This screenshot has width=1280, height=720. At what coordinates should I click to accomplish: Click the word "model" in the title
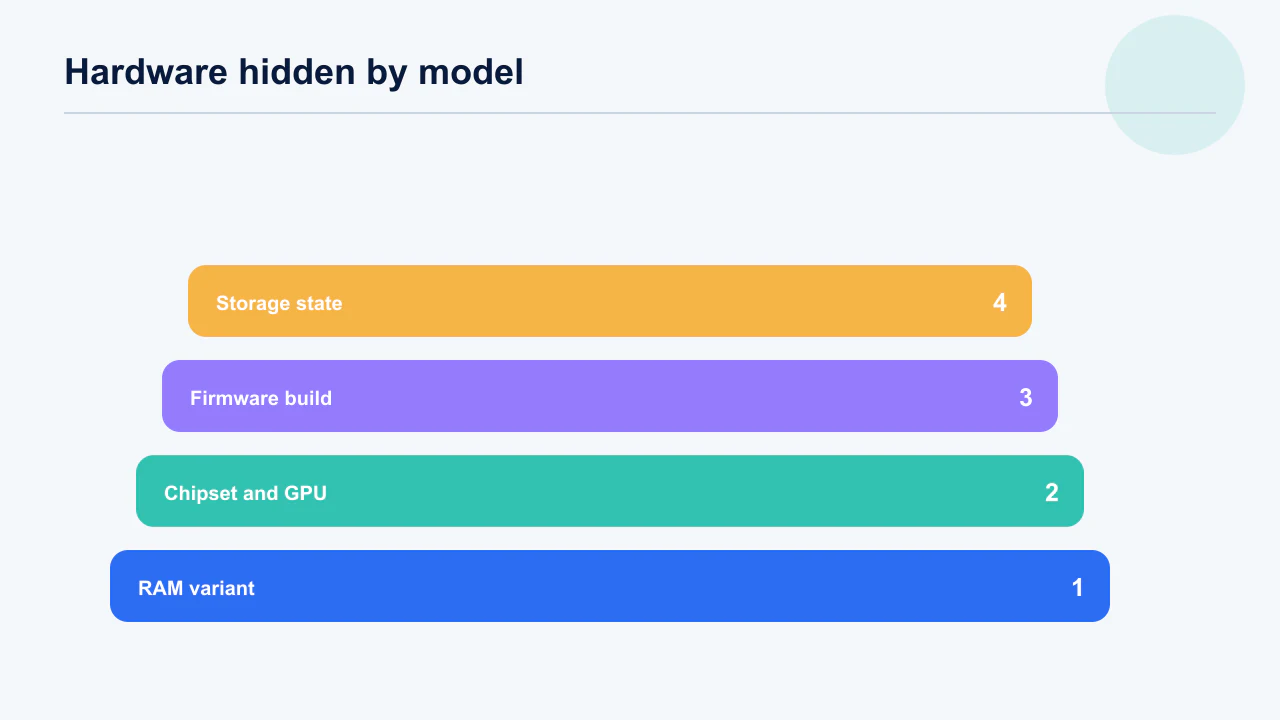tap(470, 72)
